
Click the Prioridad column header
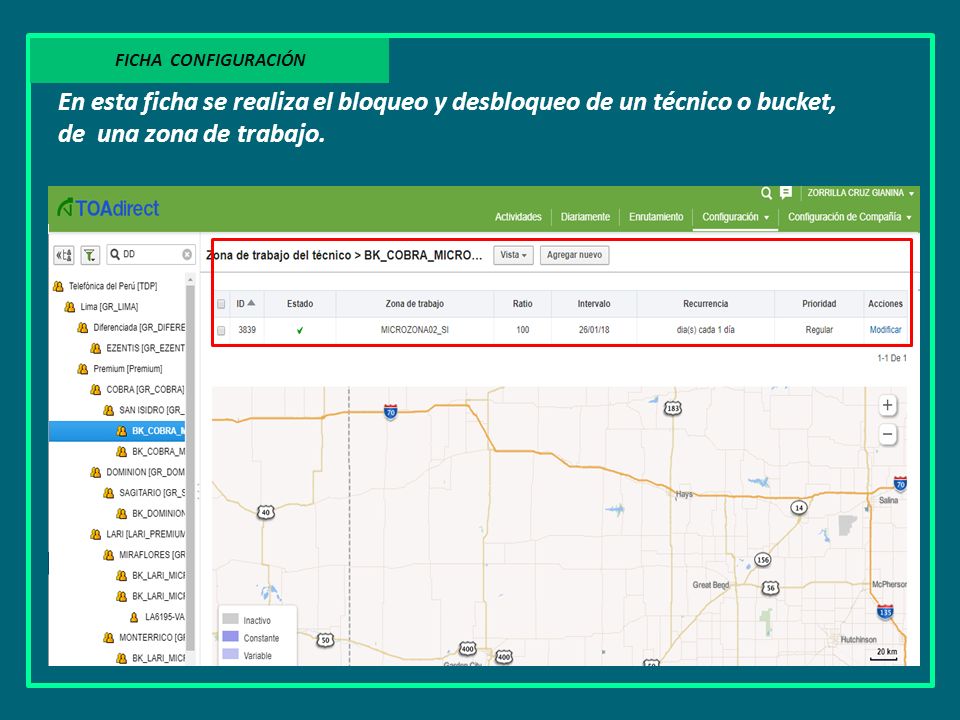(819, 304)
